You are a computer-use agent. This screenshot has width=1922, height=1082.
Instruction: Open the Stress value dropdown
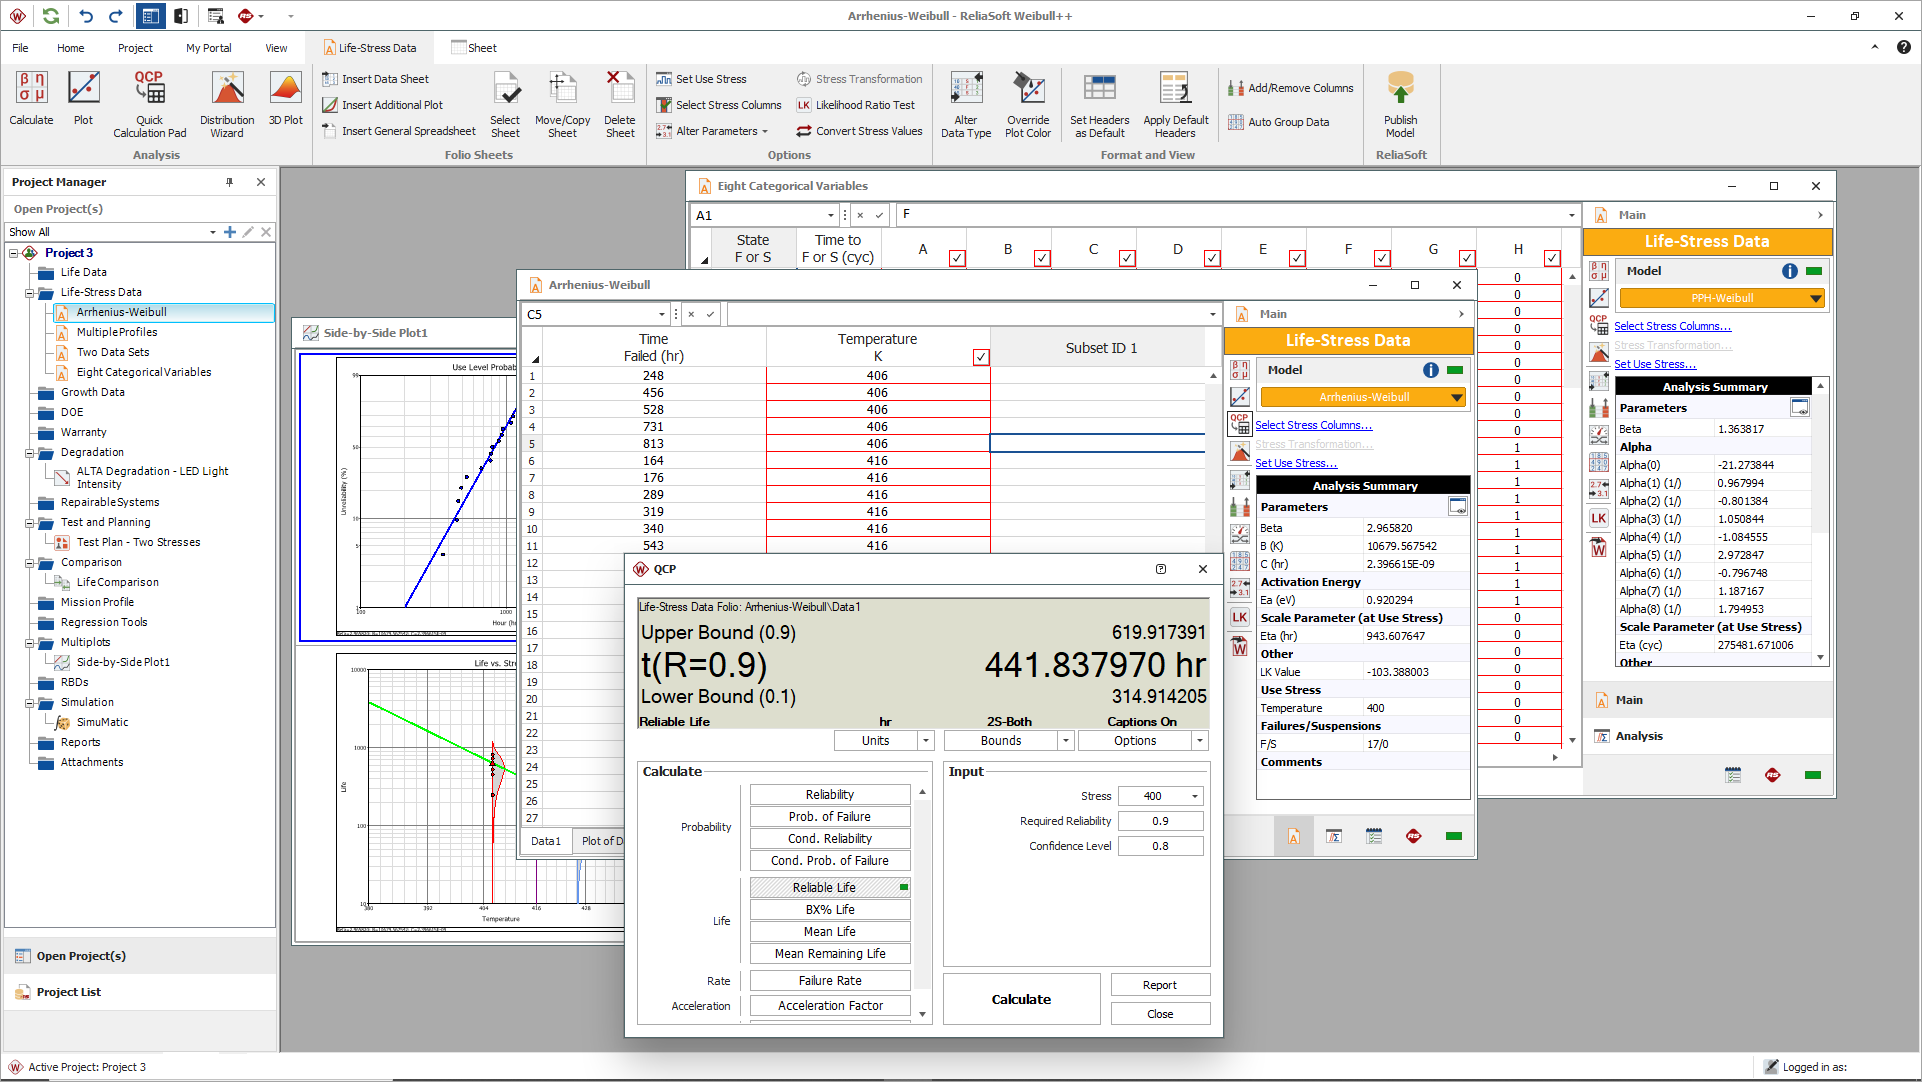tap(1195, 797)
